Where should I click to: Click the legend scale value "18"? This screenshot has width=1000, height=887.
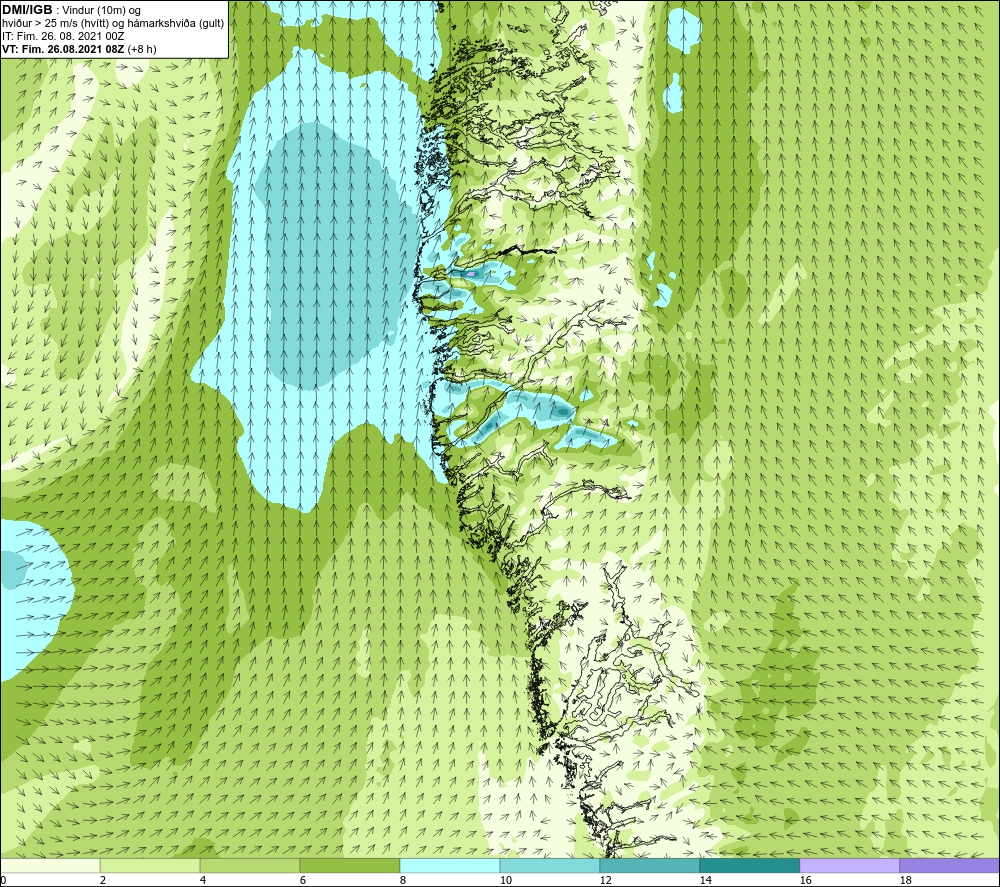click(906, 881)
